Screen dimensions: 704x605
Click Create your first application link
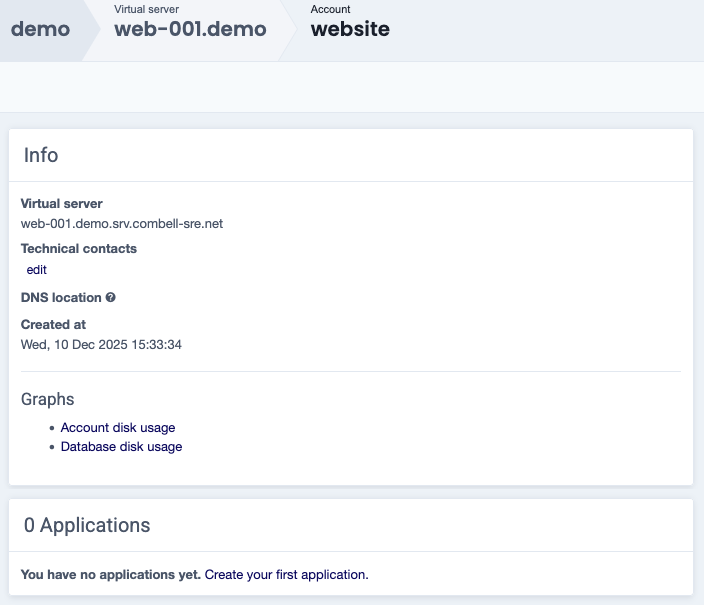tap(286, 575)
